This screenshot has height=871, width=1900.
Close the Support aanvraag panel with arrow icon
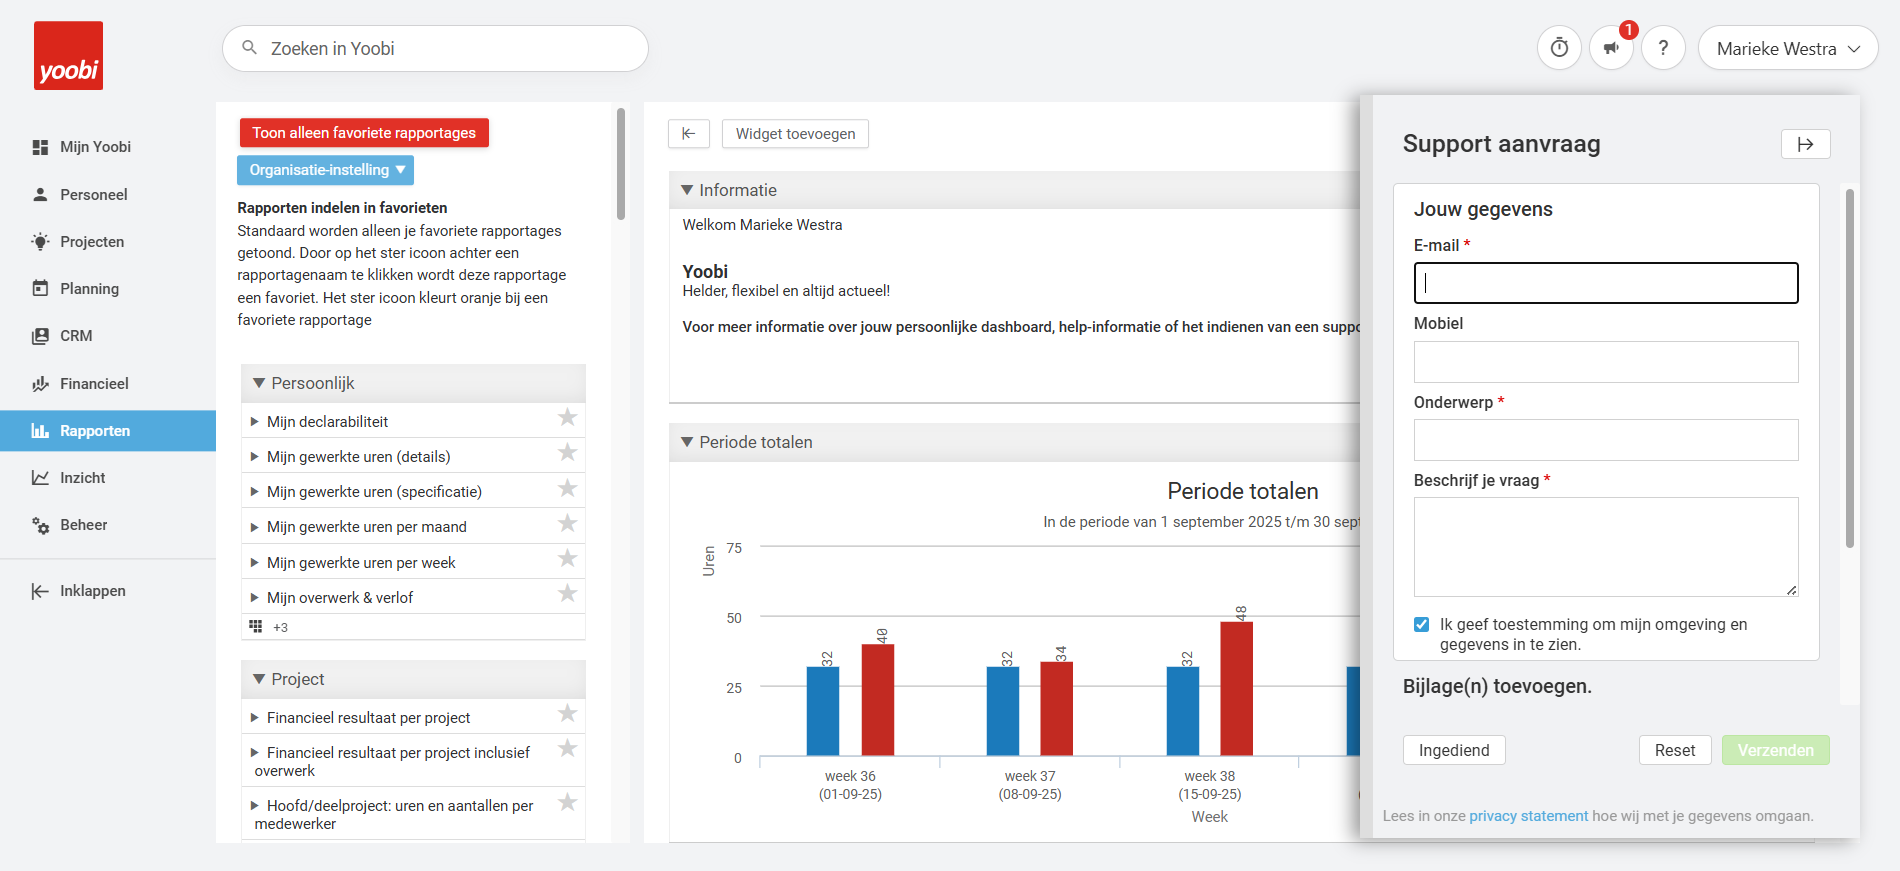click(1805, 144)
